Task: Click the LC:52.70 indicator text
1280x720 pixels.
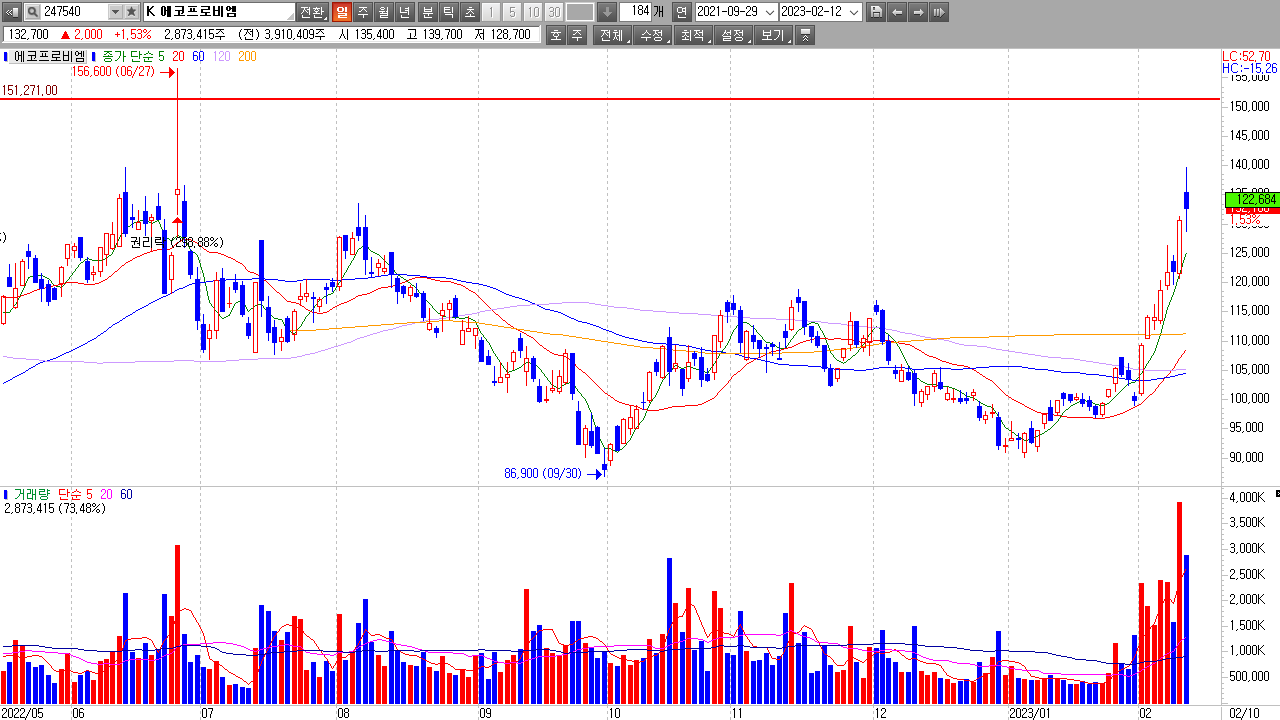Action: click(x=1245, y=56)
